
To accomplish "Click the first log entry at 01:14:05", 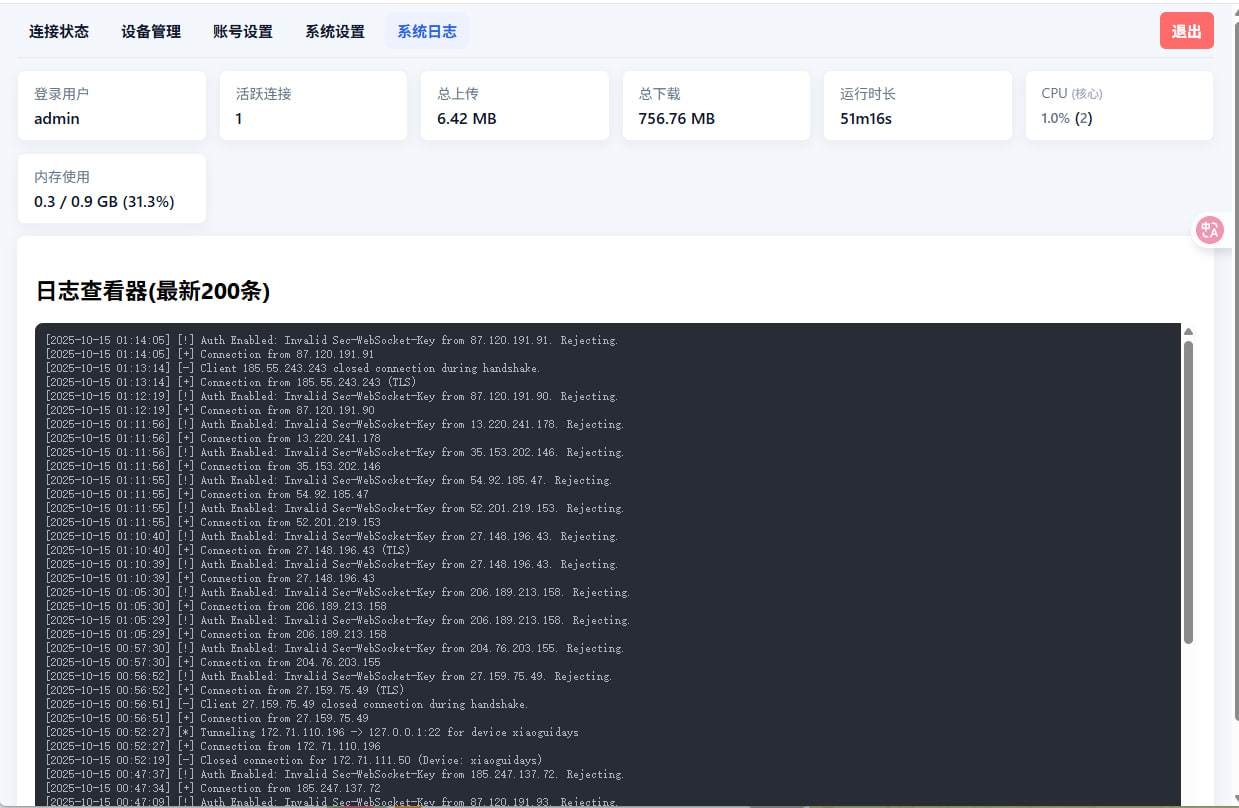I will [332, 340].
